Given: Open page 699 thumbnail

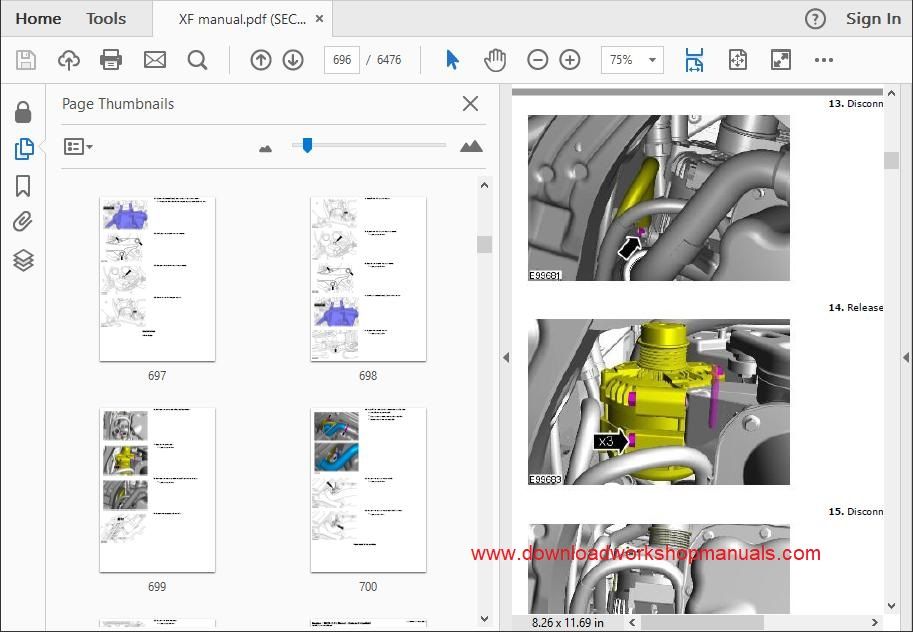Looking at the screenshot, I should pyautogui.click(x=157, y=490).
